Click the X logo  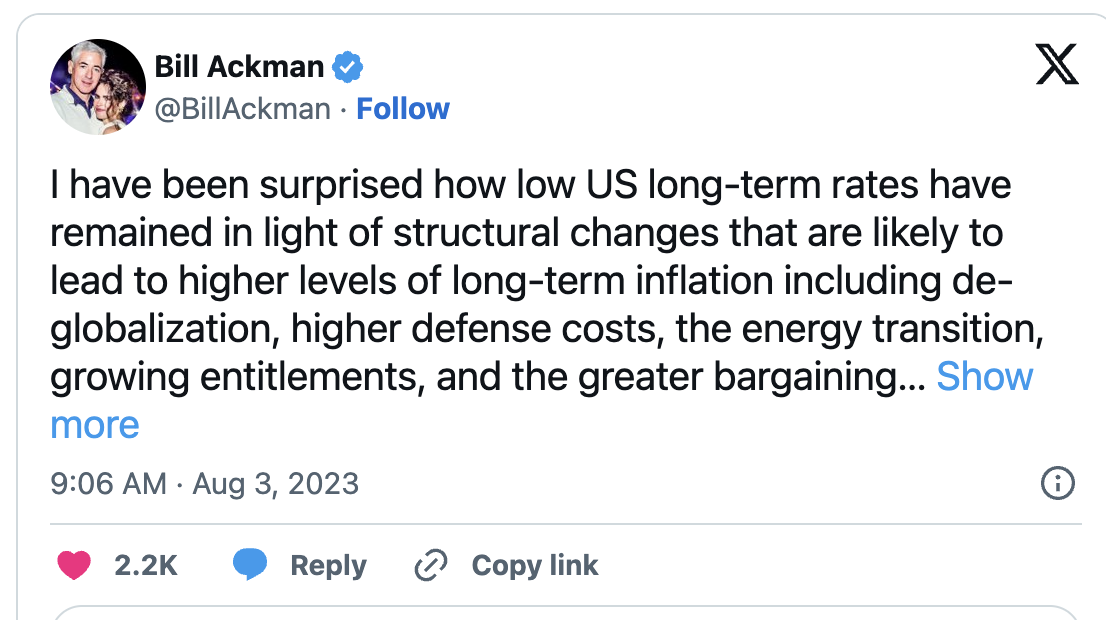[1055, 68]
